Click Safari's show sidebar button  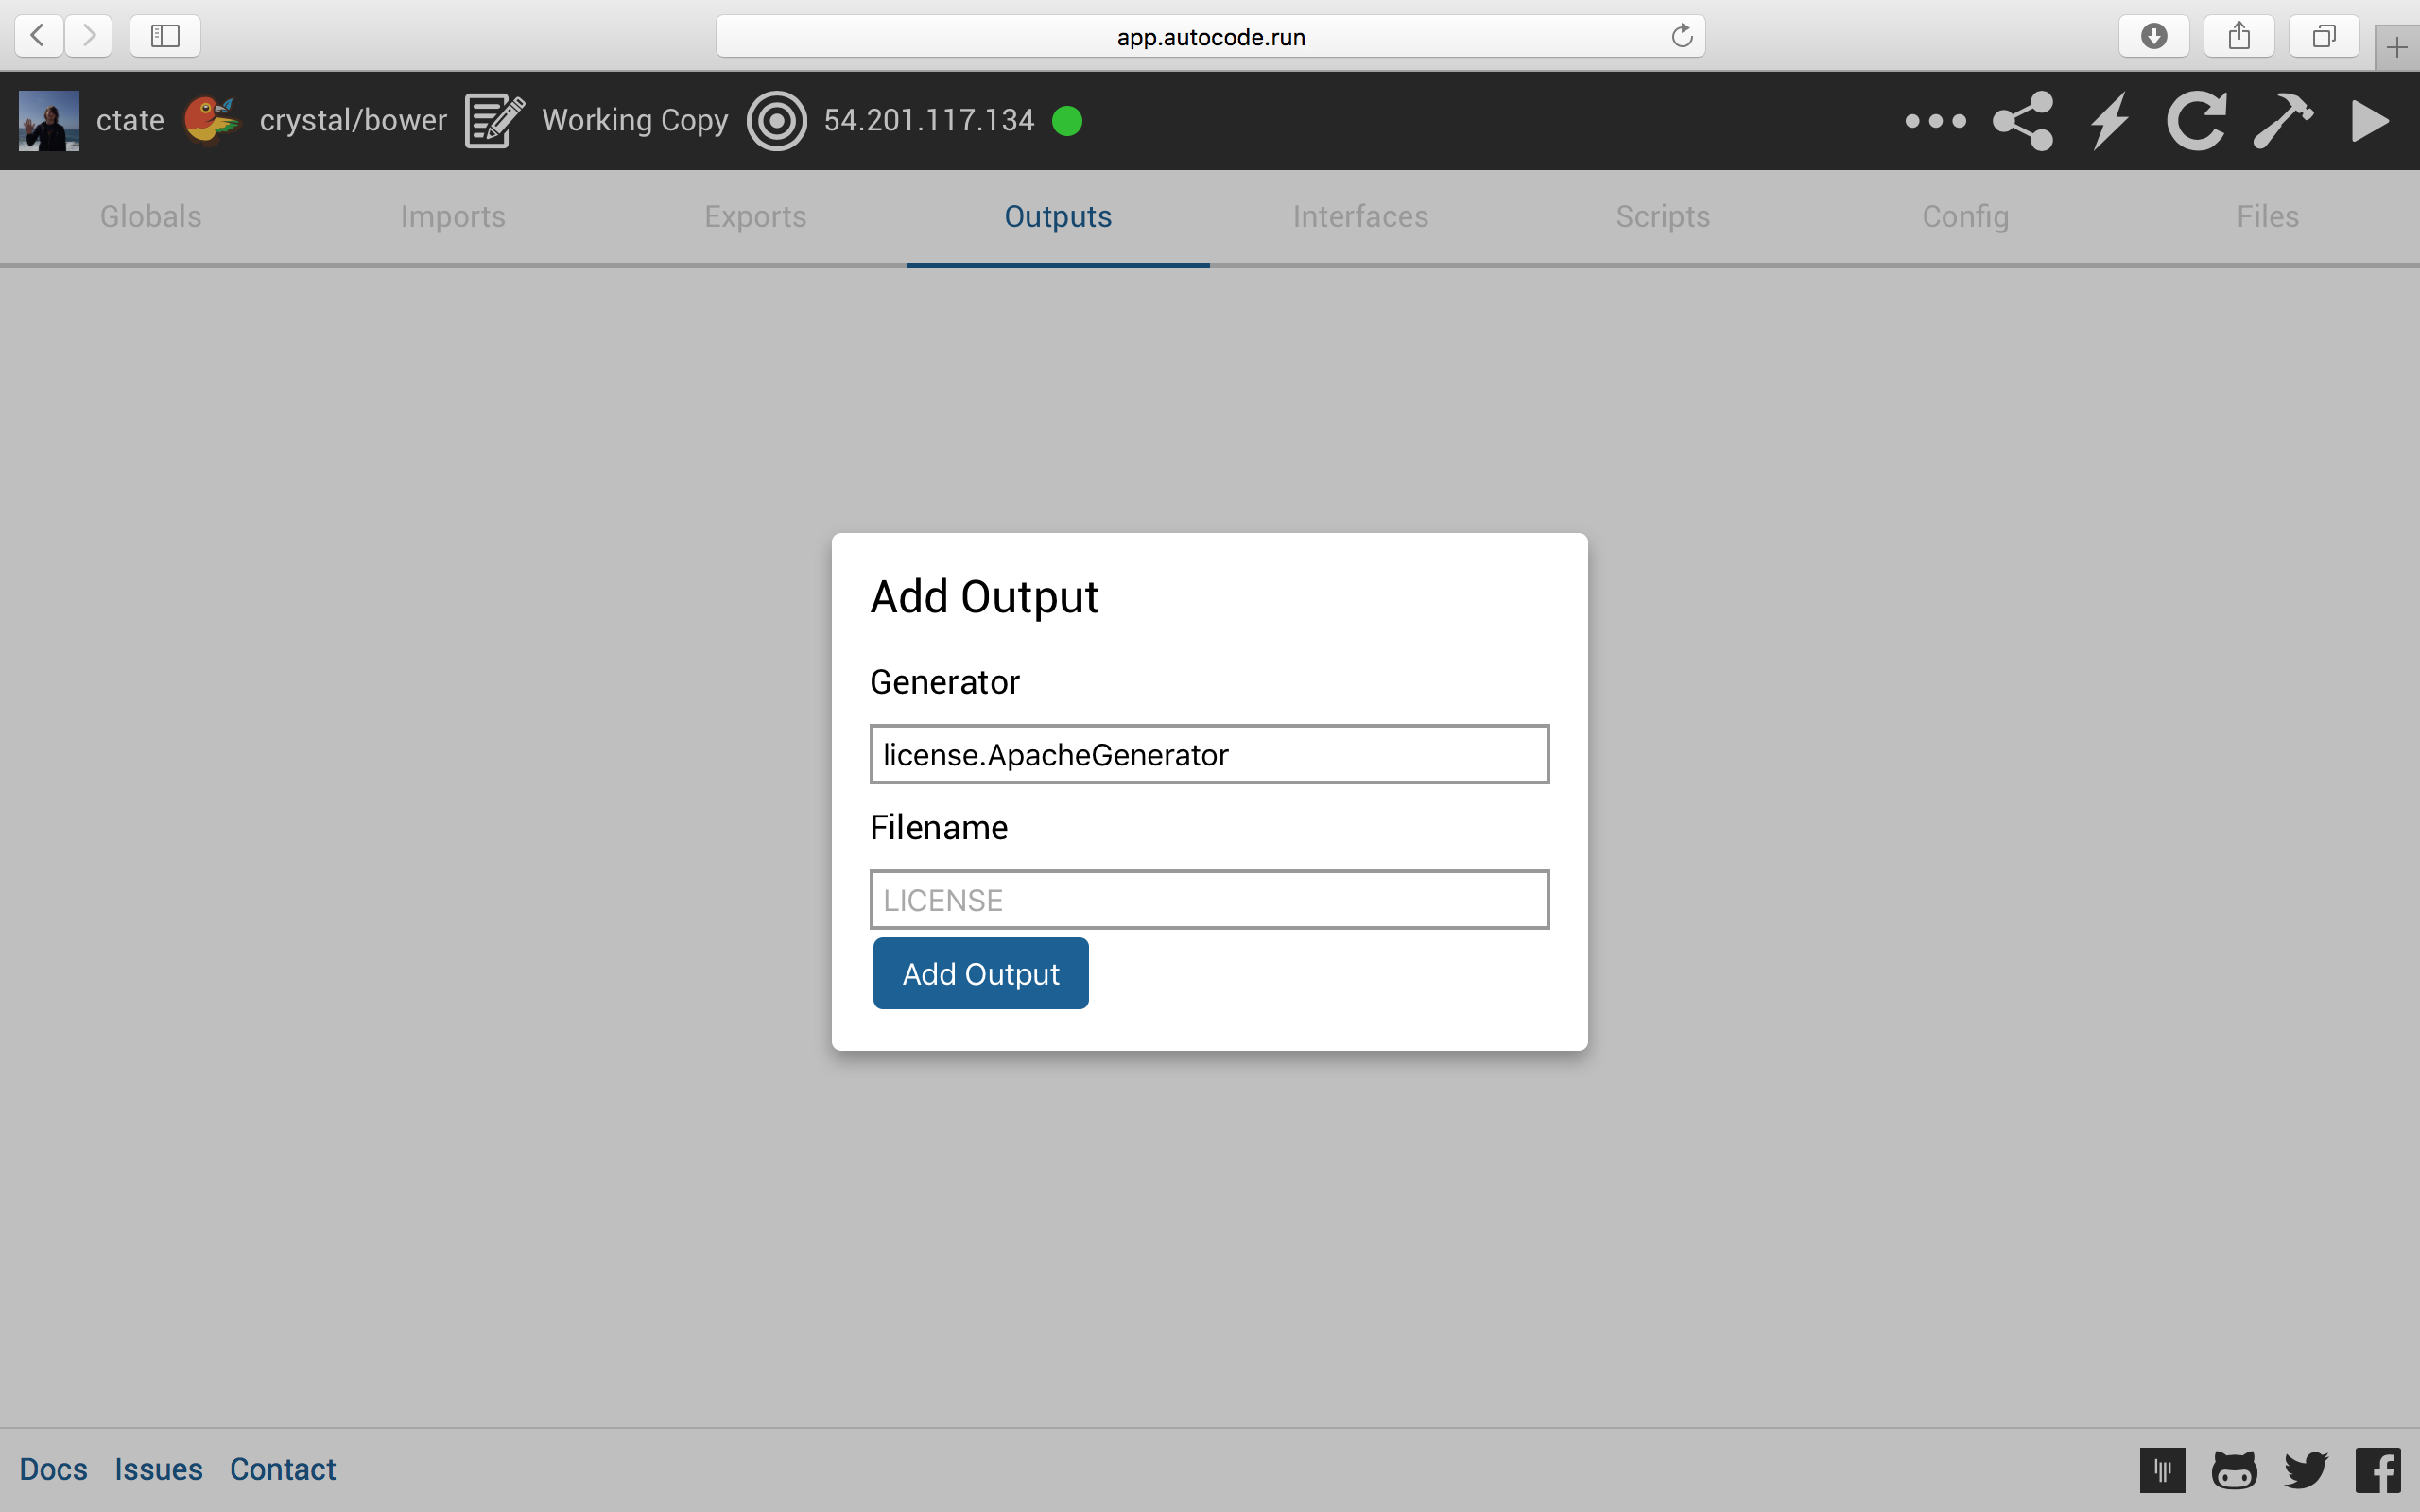(x=165, y=36)
